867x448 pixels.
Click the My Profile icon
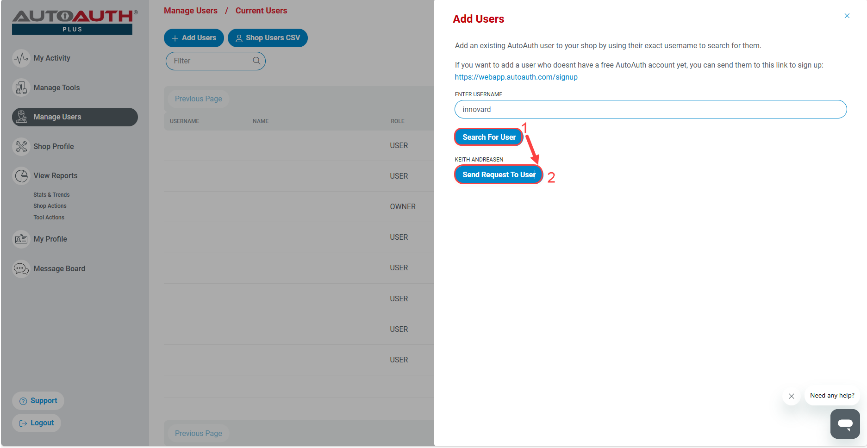tap(22, 239)
